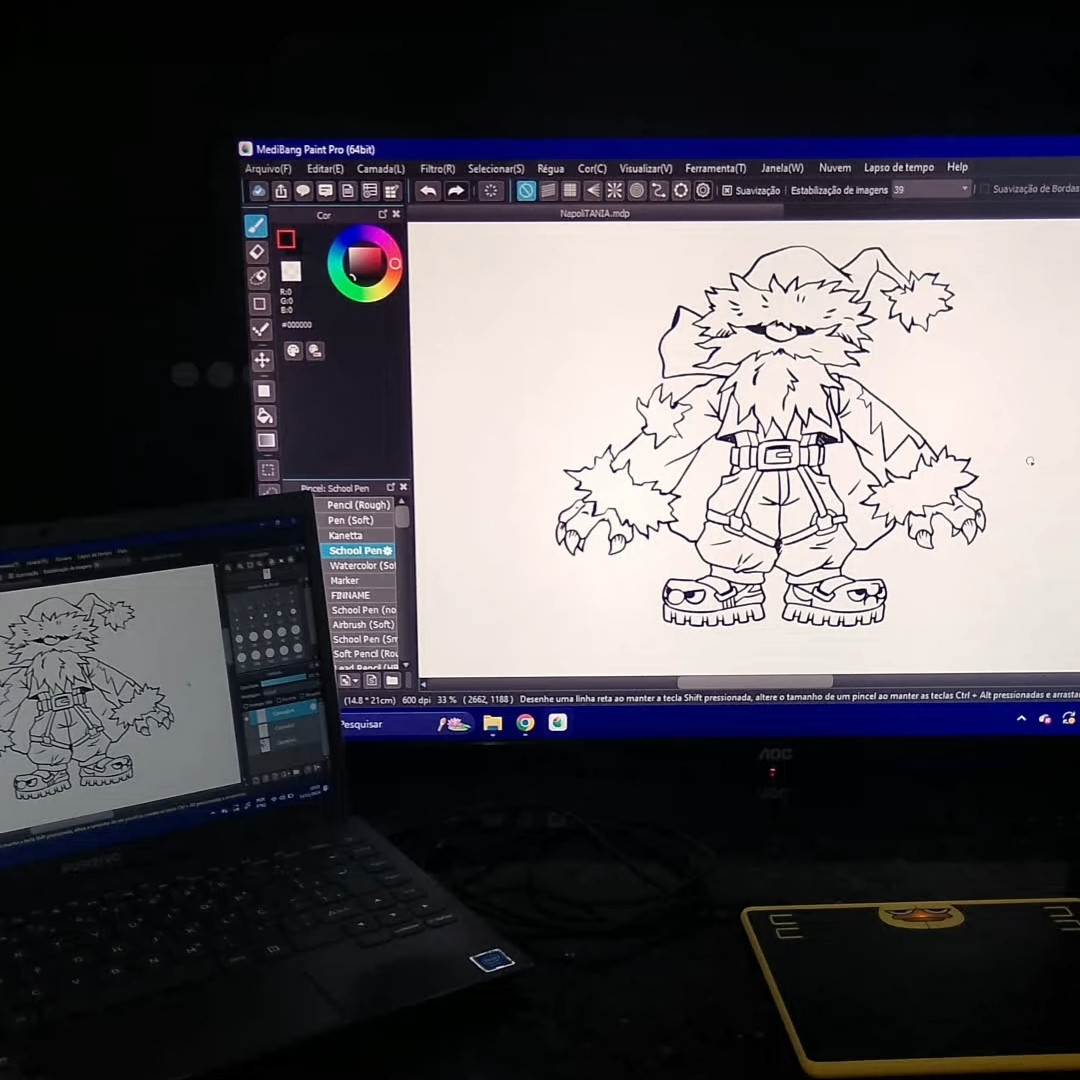
Task: Enable the vanishing point snap guide
Action: click(592, 191)
